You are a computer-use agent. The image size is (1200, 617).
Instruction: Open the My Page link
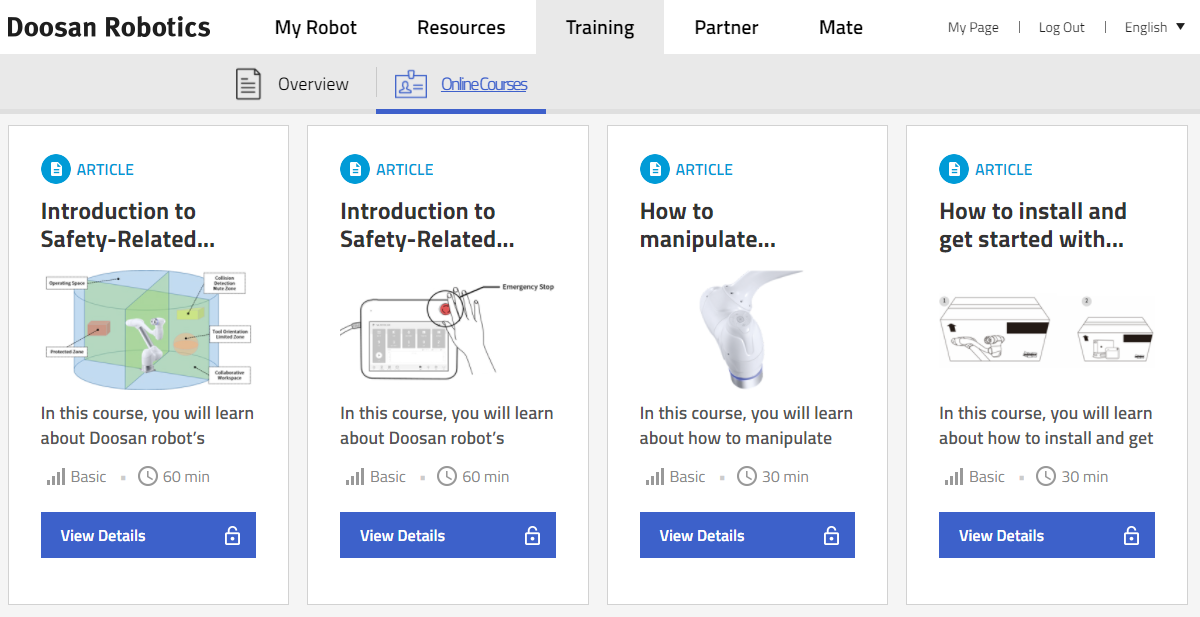tap(973, 27)
